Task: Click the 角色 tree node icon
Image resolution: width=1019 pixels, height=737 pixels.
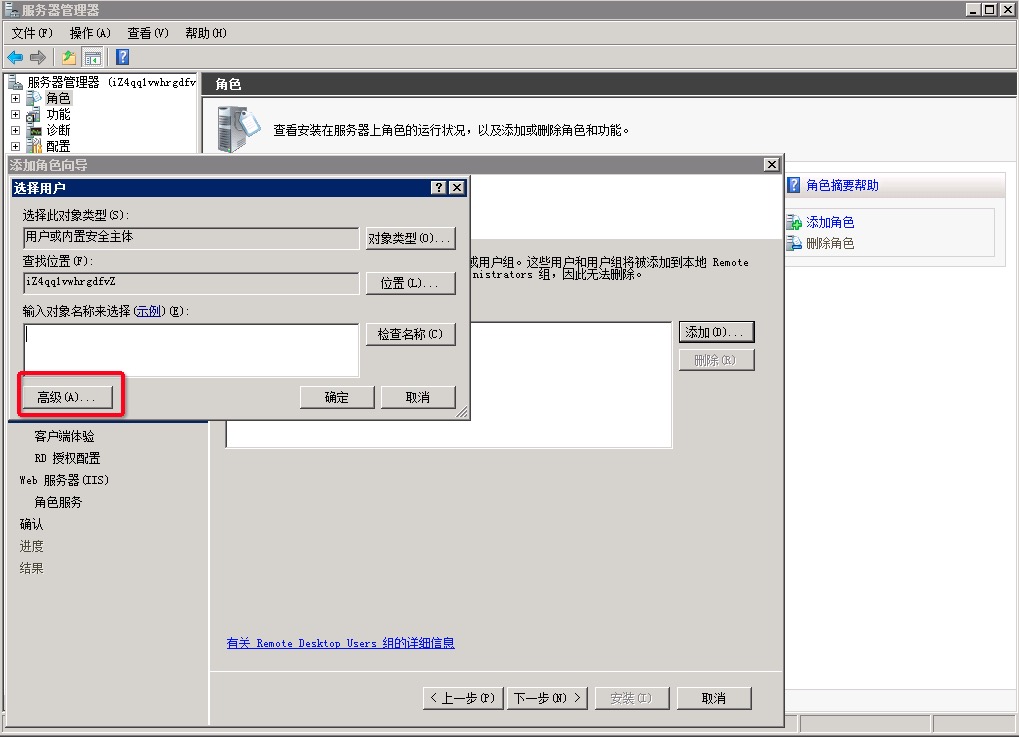Action: (34, 98)
